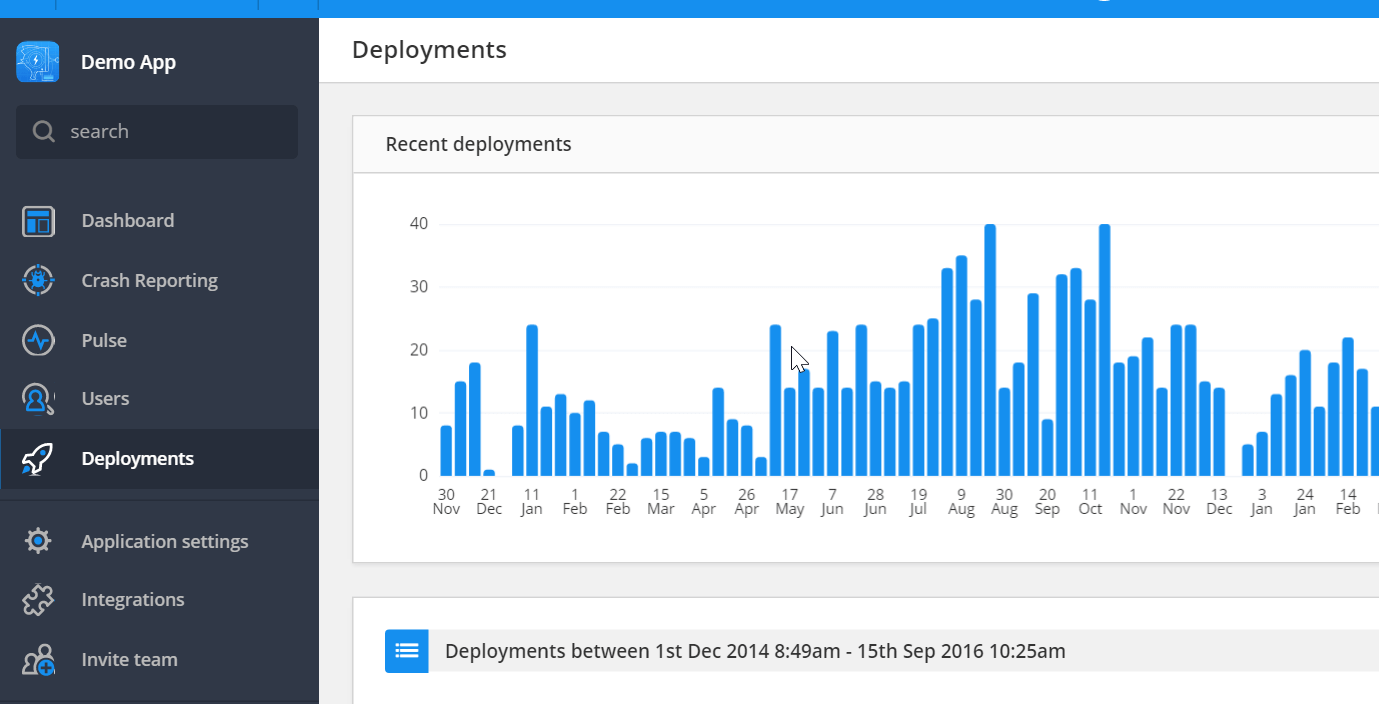The image size is (1379, 704).
Task: Click the Deployments page title
Action: click(x=429, y=49)
